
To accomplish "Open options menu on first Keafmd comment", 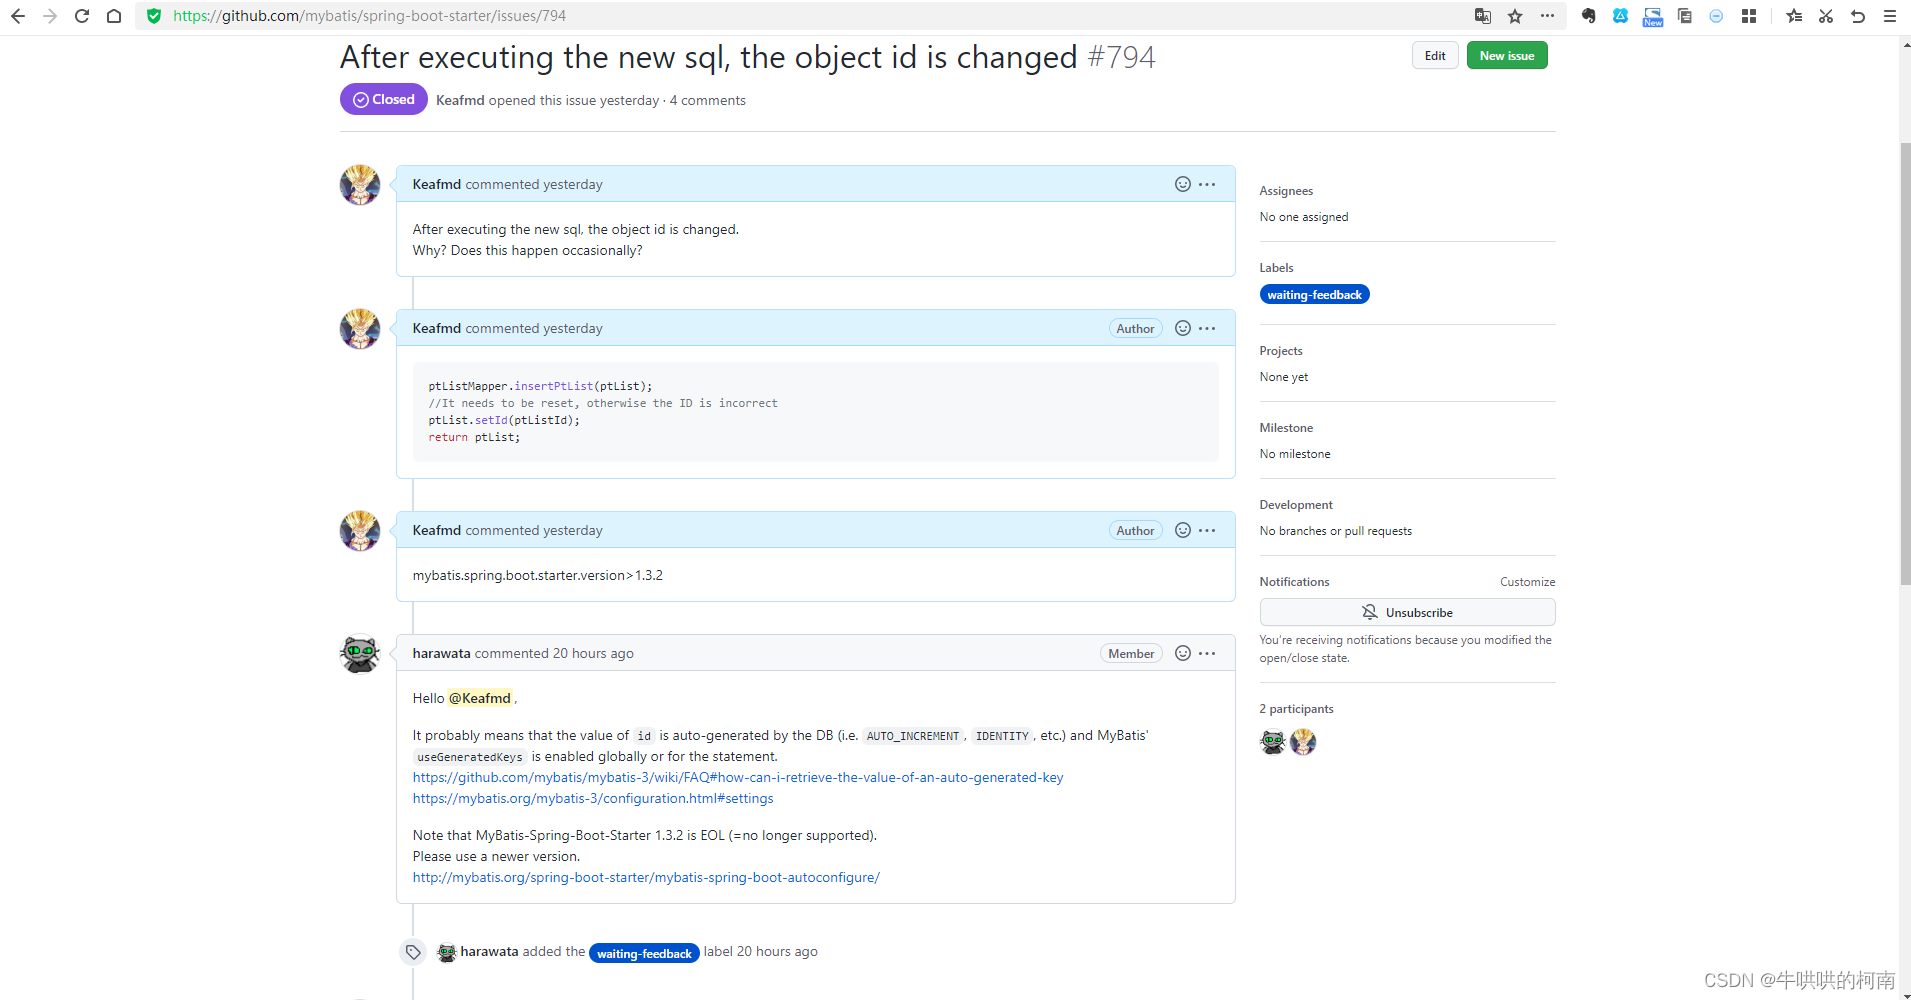I will (1208, 184).
